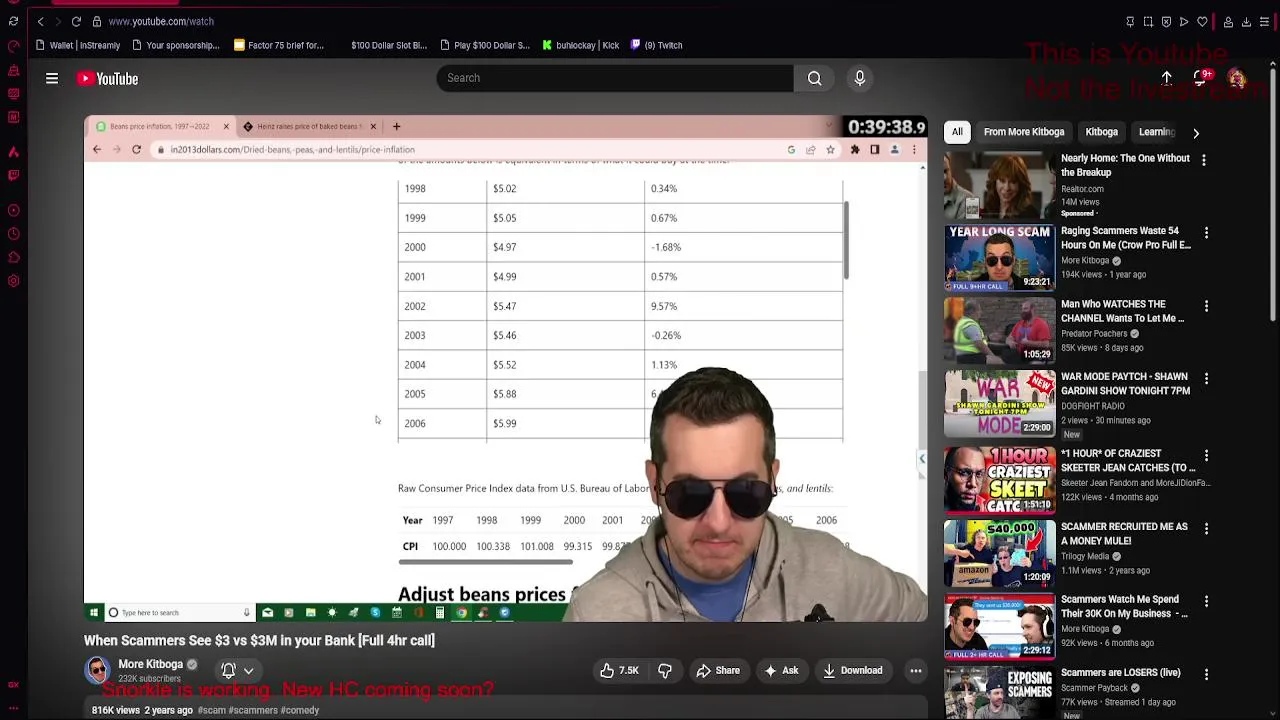Viewport: 1280px width, 720px height.
Task: Click the toolbar play icon
Action: click(x=1184, y=21)
